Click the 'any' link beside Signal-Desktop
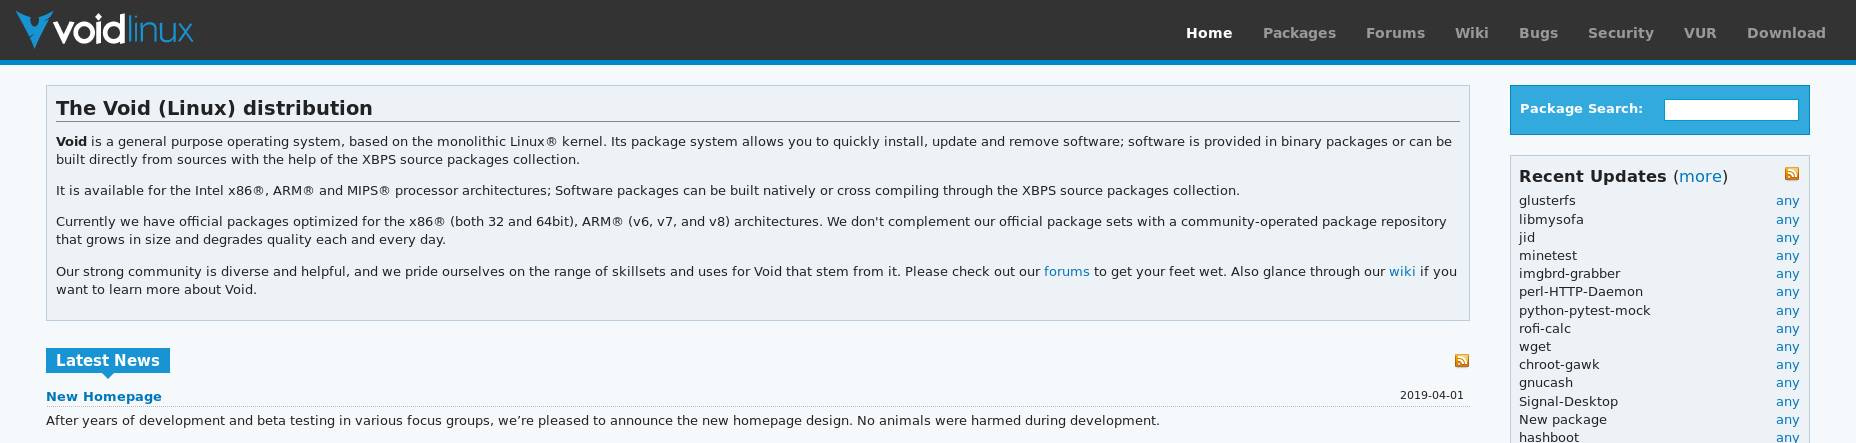The height and width of the screenshot is (443, 1856). (1787, 402)
